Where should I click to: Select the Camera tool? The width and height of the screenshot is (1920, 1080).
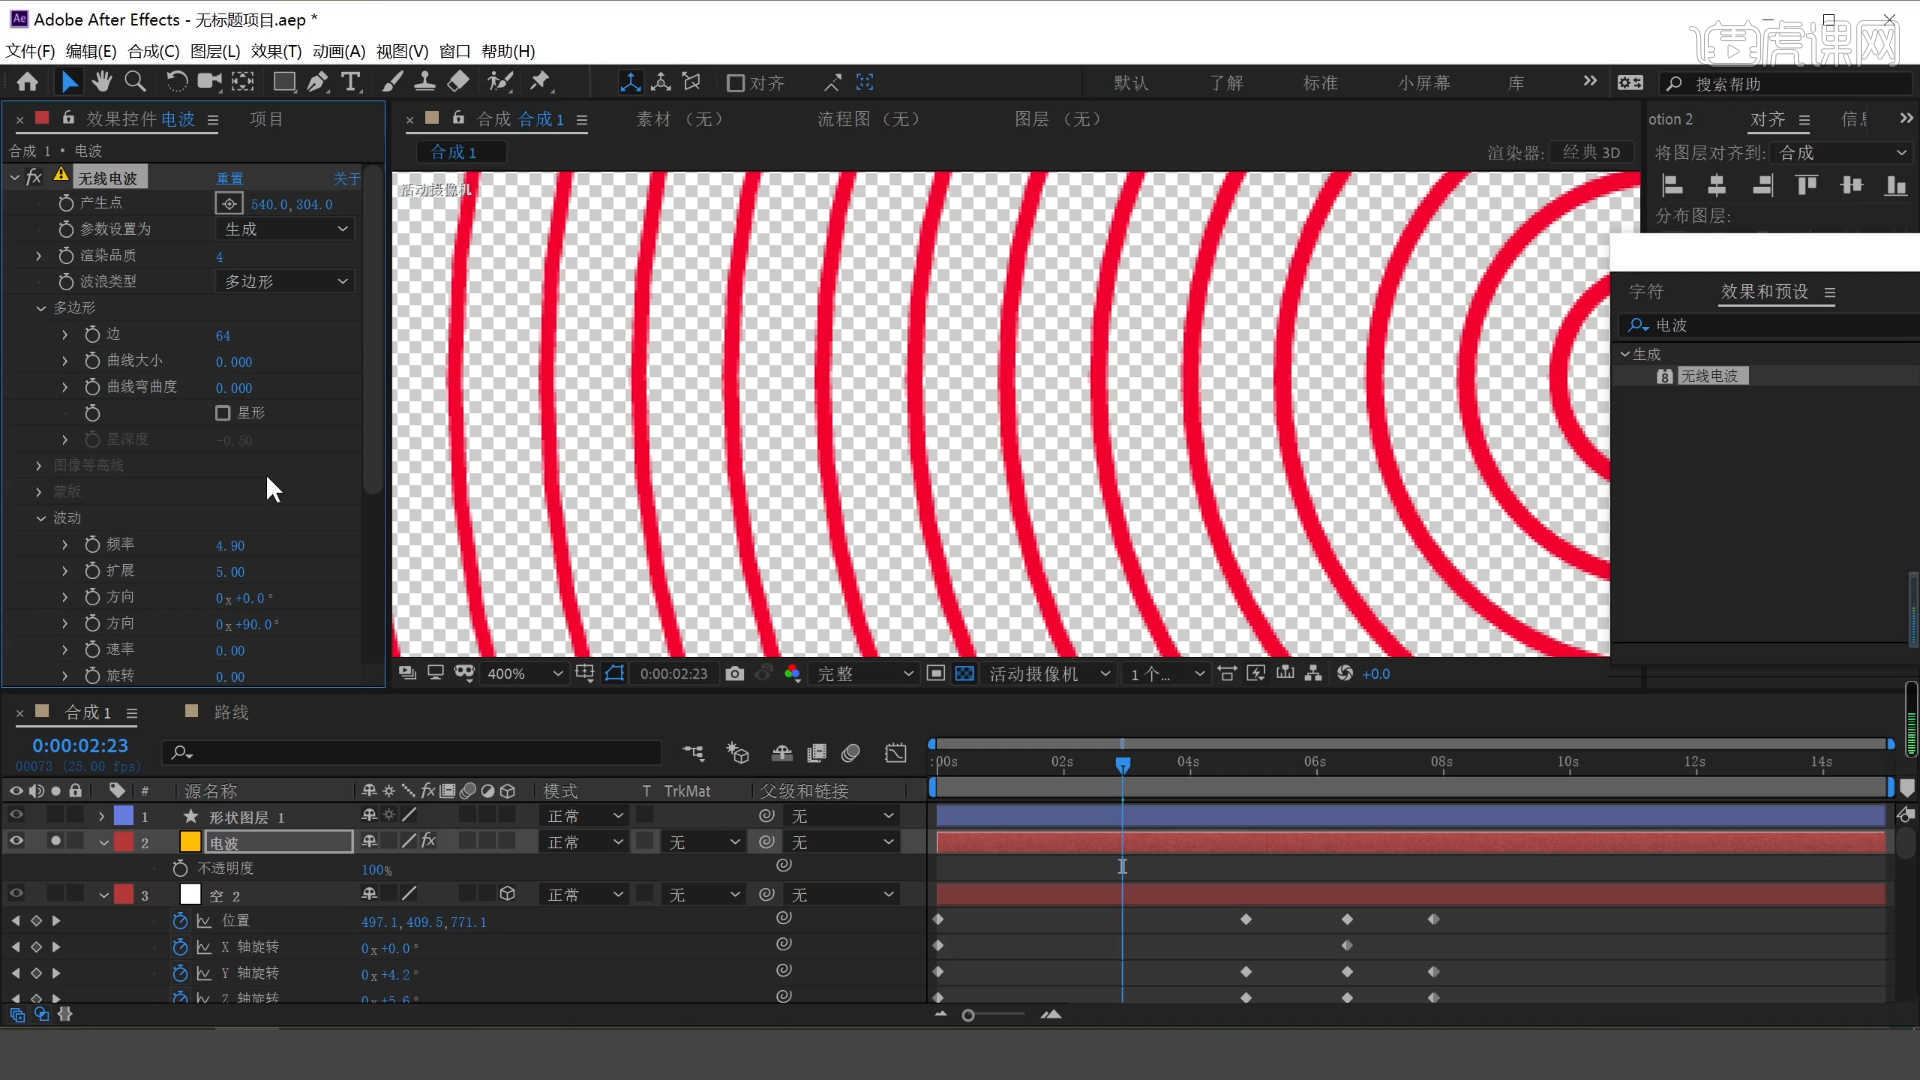(209, 82)
